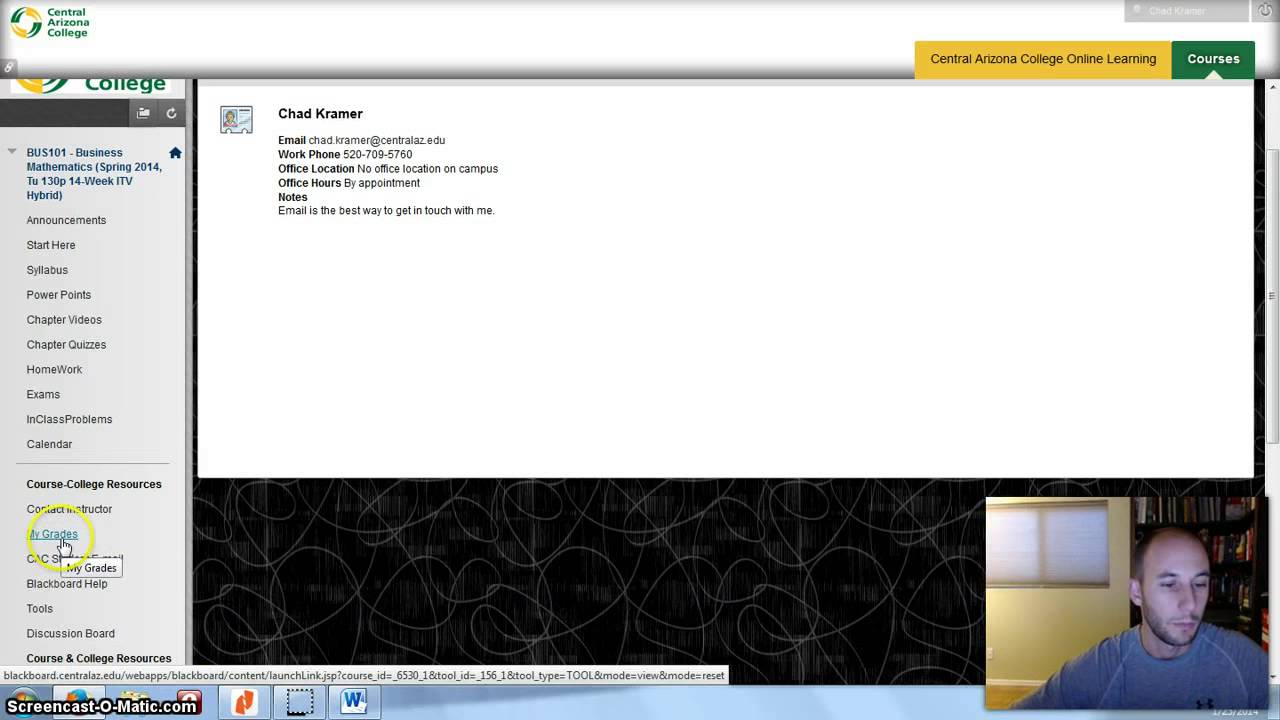1280x720 pixels.
Task: Open Contact Instructor link
Action: [69, 509]
